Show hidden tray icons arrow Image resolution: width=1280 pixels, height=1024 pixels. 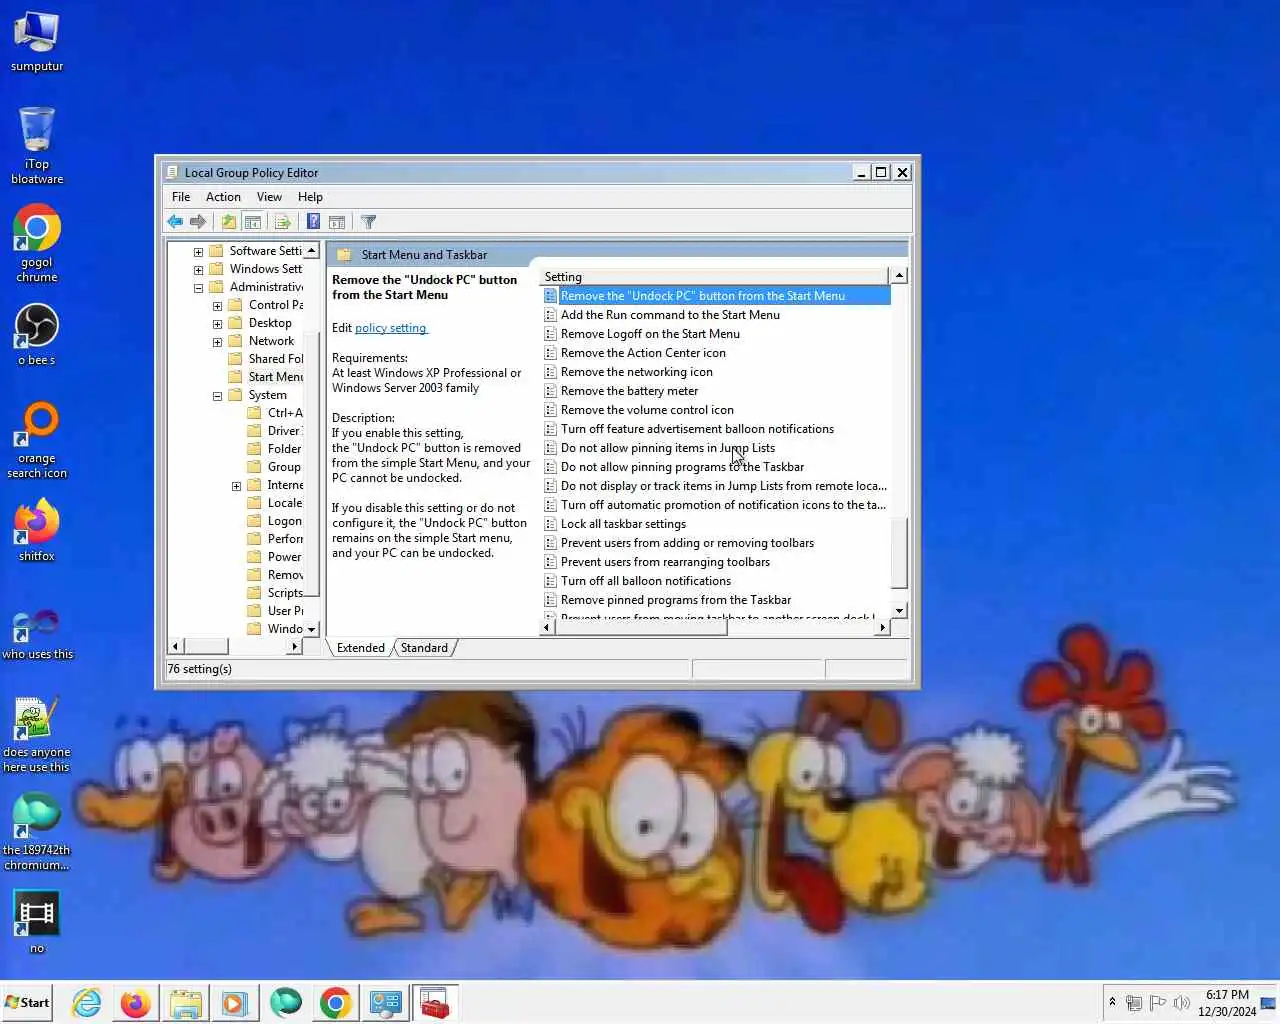point(1112,1002)
